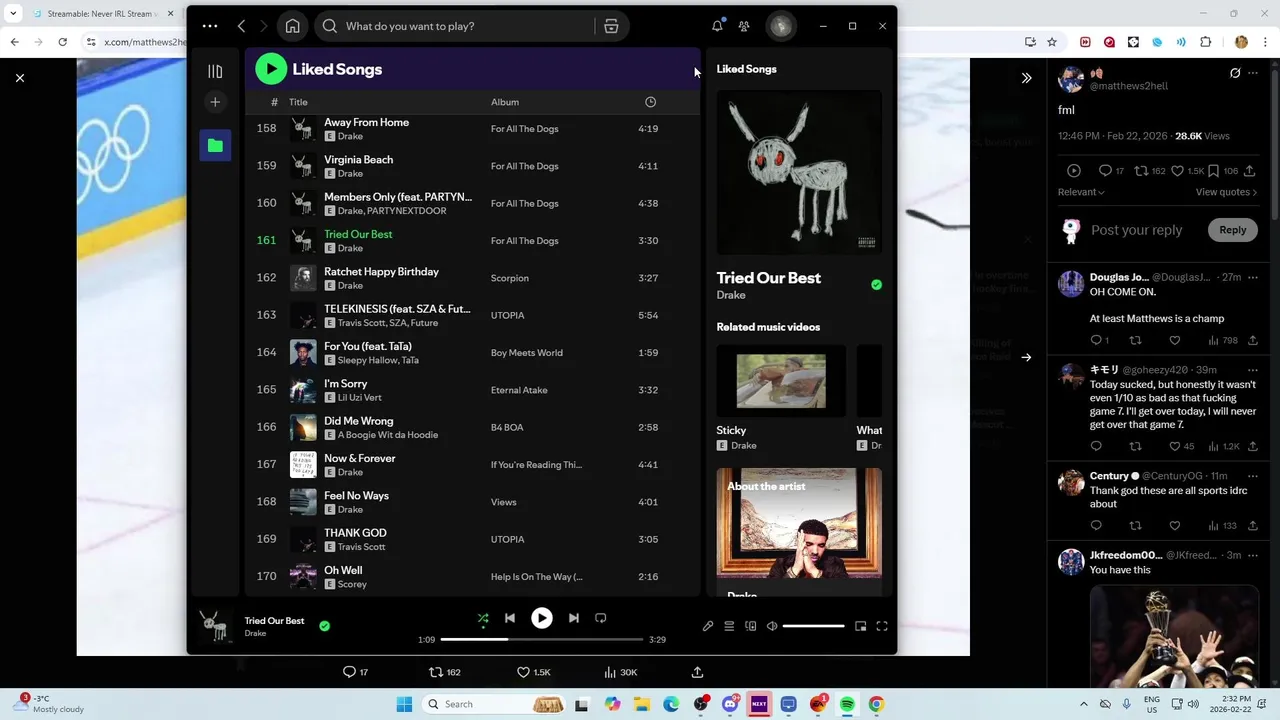
Task: Select song Feel No Ways
Action: [356, 496]
